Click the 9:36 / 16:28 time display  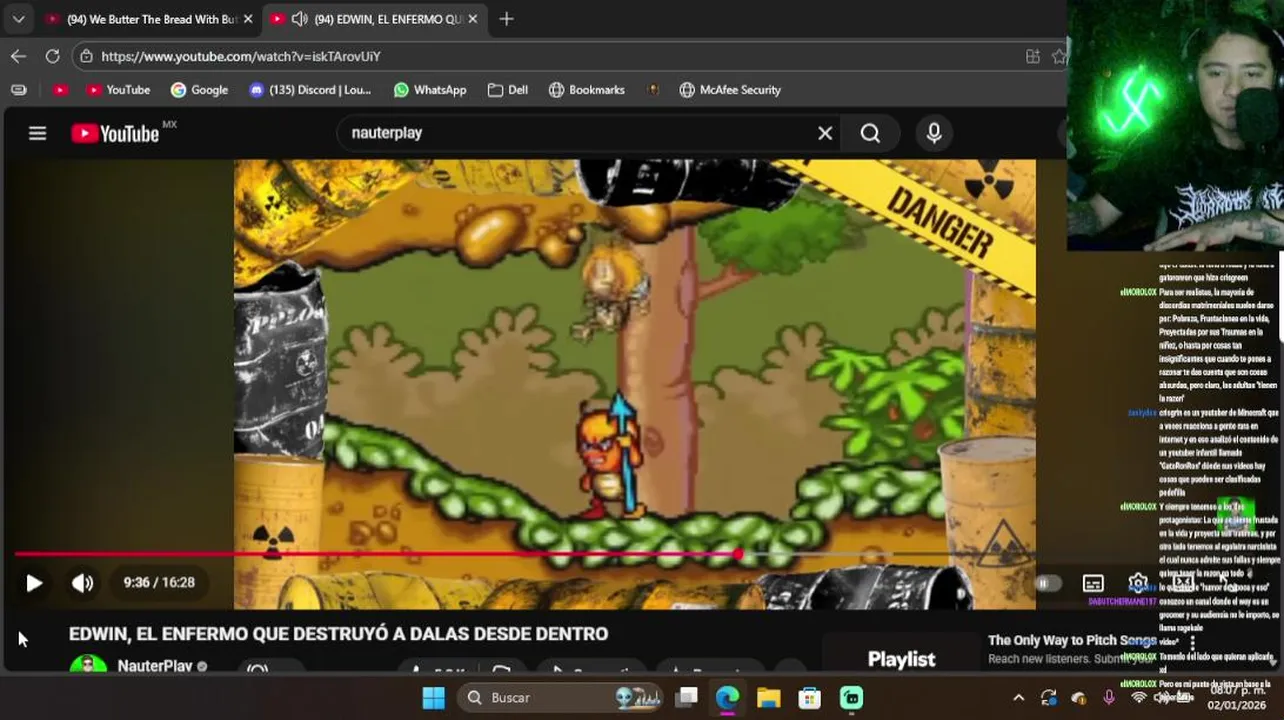pyautogui.click(x=159, y=583)
